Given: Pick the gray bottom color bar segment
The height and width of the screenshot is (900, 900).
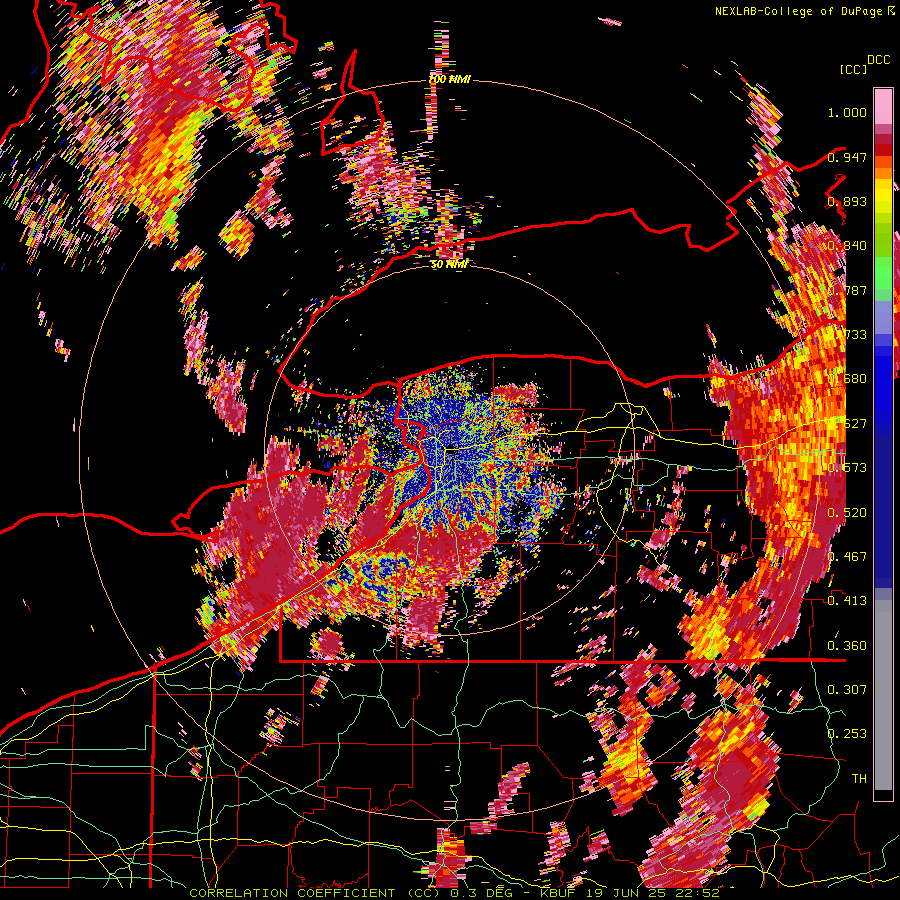Looking at the screenshot, I should tap(883, 695).
